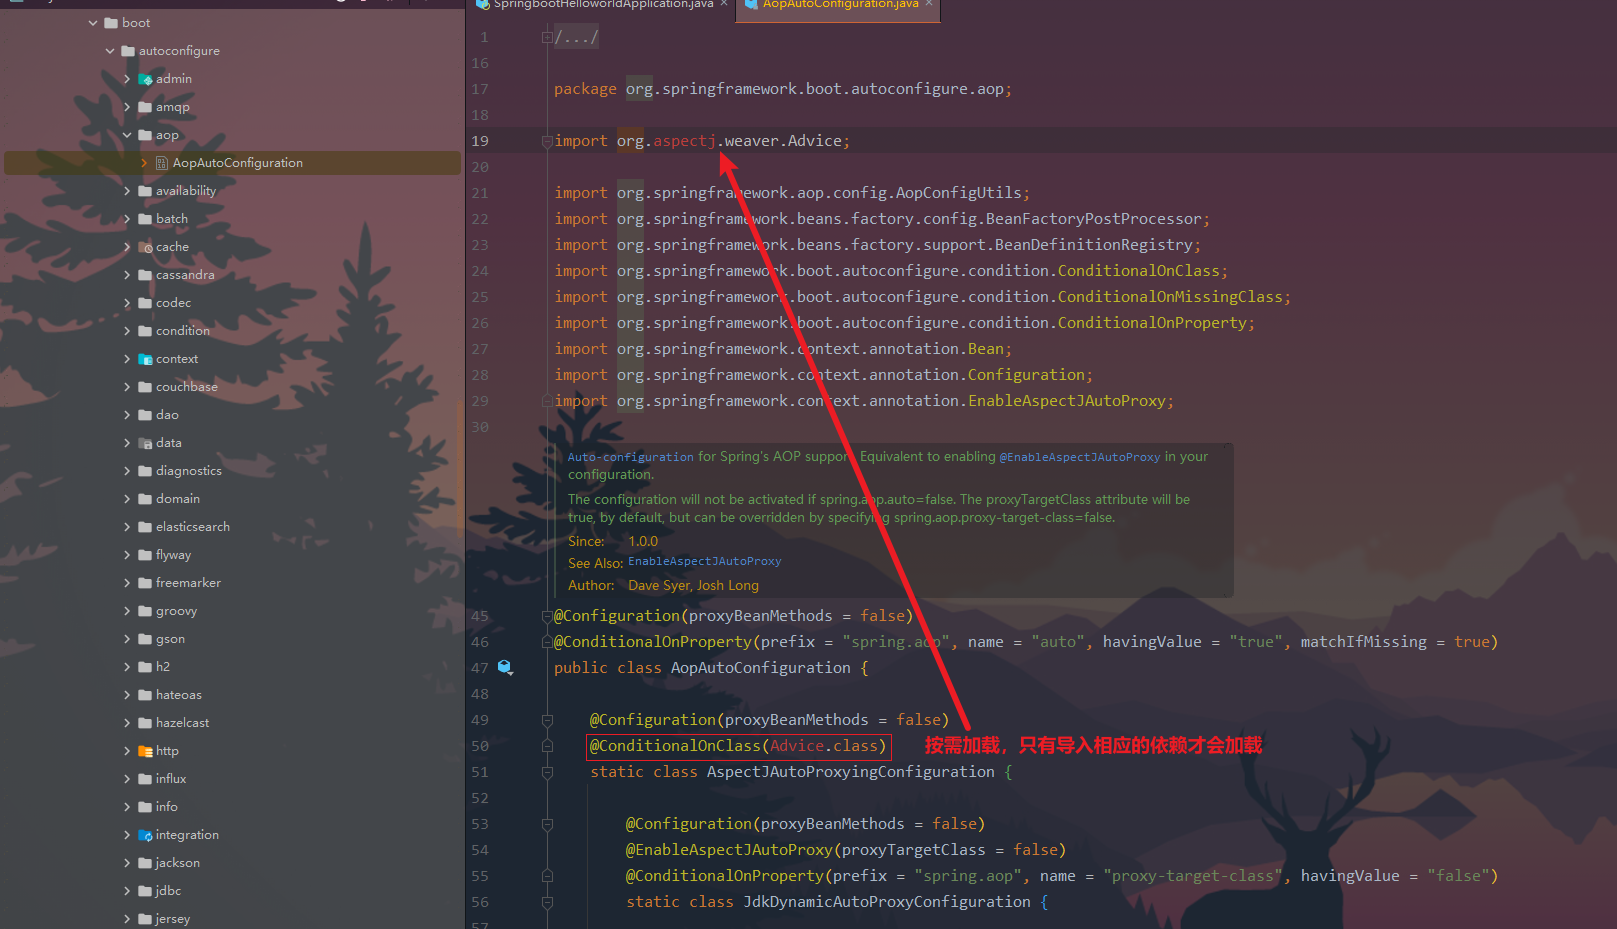
Task: Click the data package icon
Action: [x=145, y=443]
